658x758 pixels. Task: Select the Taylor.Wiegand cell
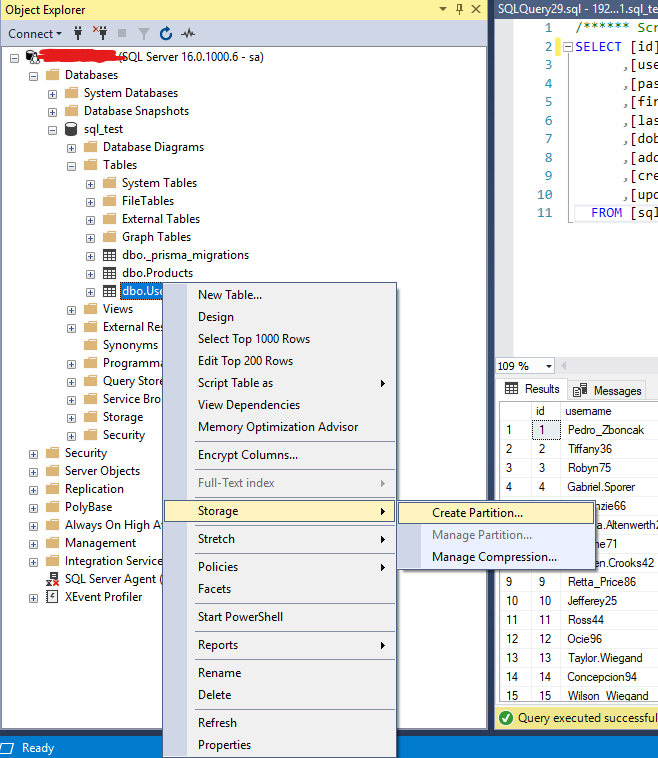click(609, 658)
